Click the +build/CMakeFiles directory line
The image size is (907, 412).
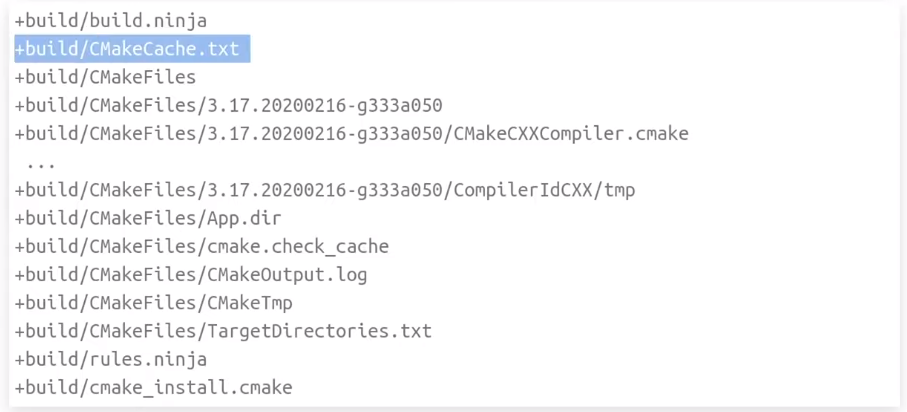click(105, 78)
